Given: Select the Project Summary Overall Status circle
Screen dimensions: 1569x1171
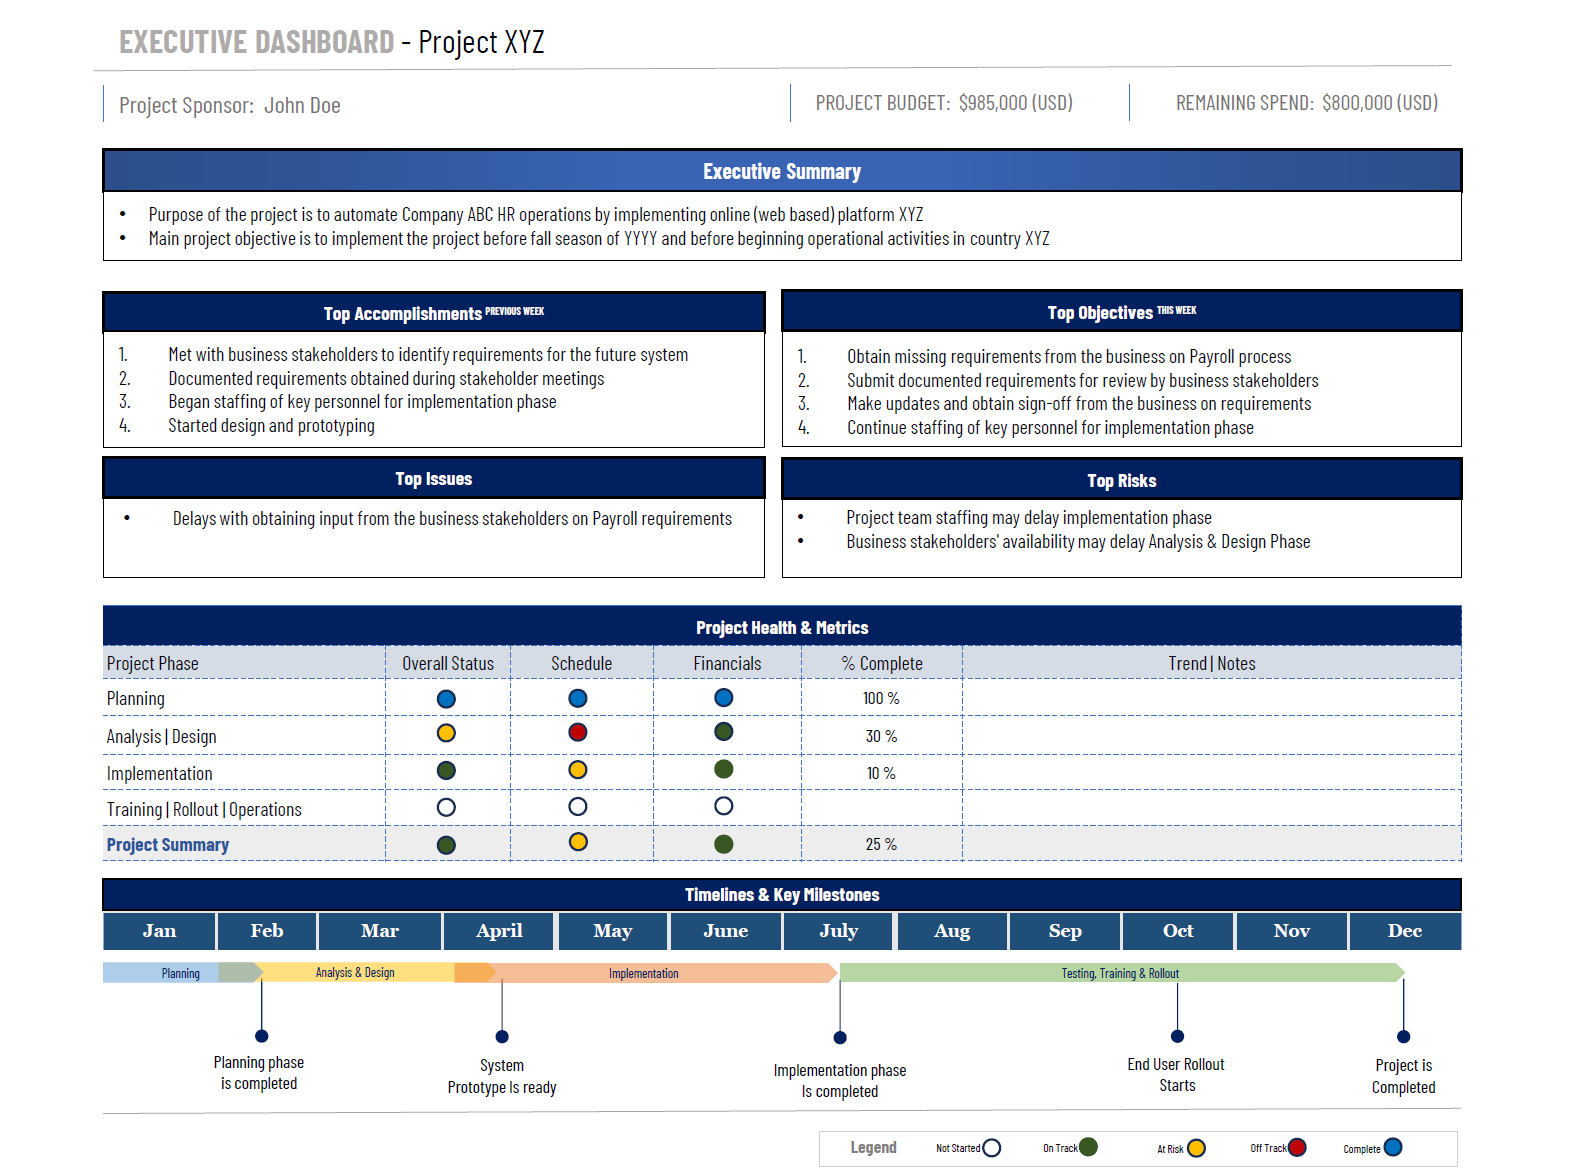Looking at the screenshot, I should coord(446,845).
